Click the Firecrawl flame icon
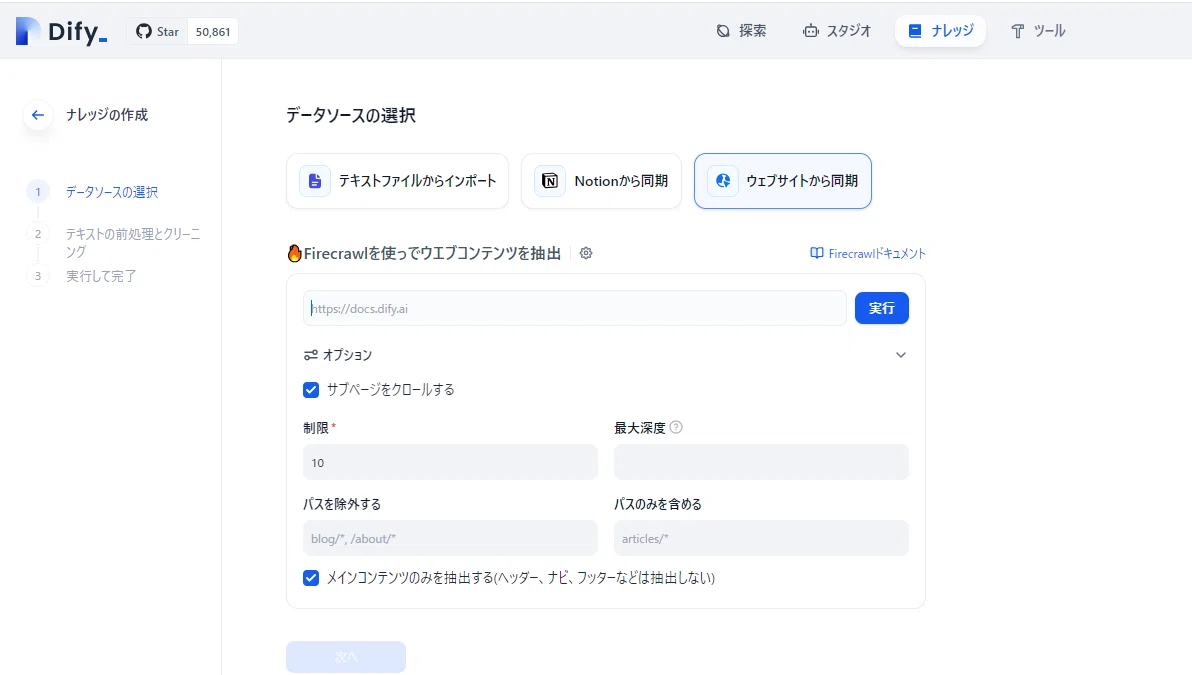The width and height of the screenshot is (1192, 675). pyautogui.click(x=294, y=253)
